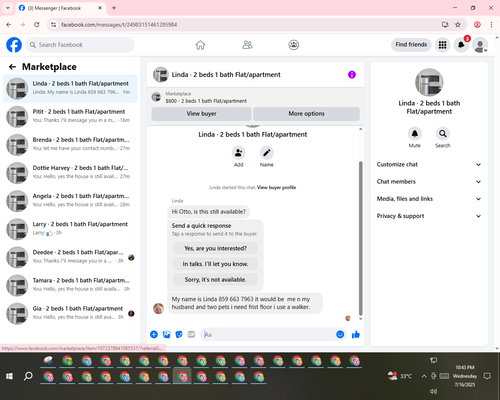The image size is (500, 400).
Task: Expand Media, files and links section
Action: point(429,199)
